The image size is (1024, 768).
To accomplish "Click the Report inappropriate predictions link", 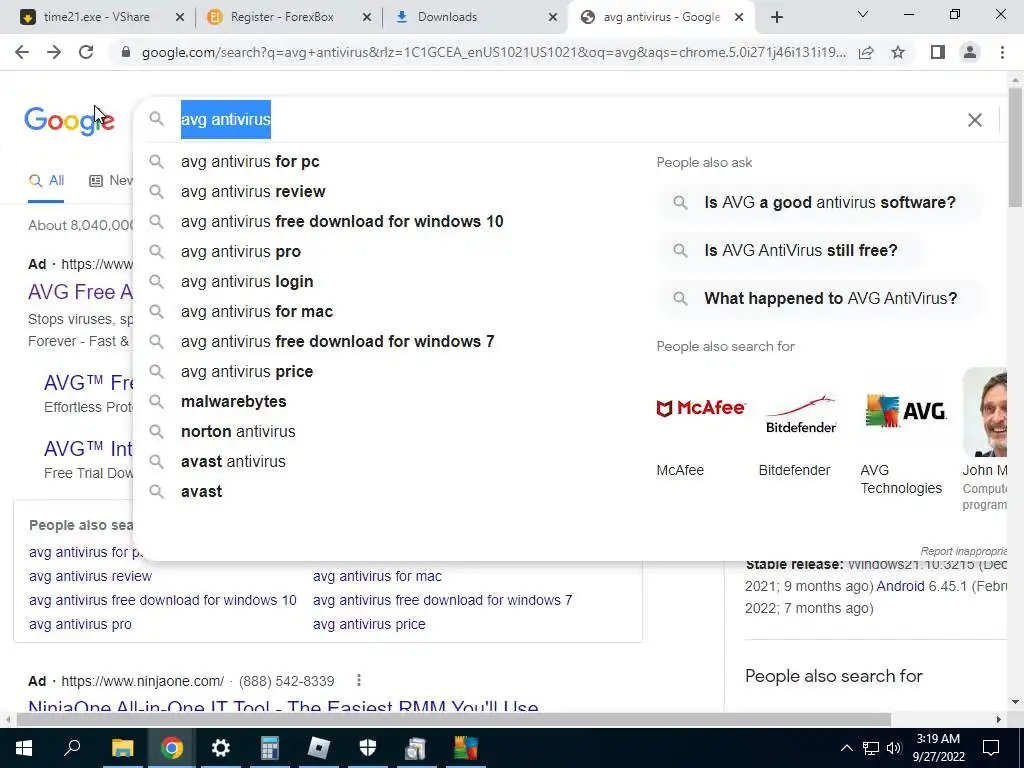I will pyautogui.click(x=963, y=551).
